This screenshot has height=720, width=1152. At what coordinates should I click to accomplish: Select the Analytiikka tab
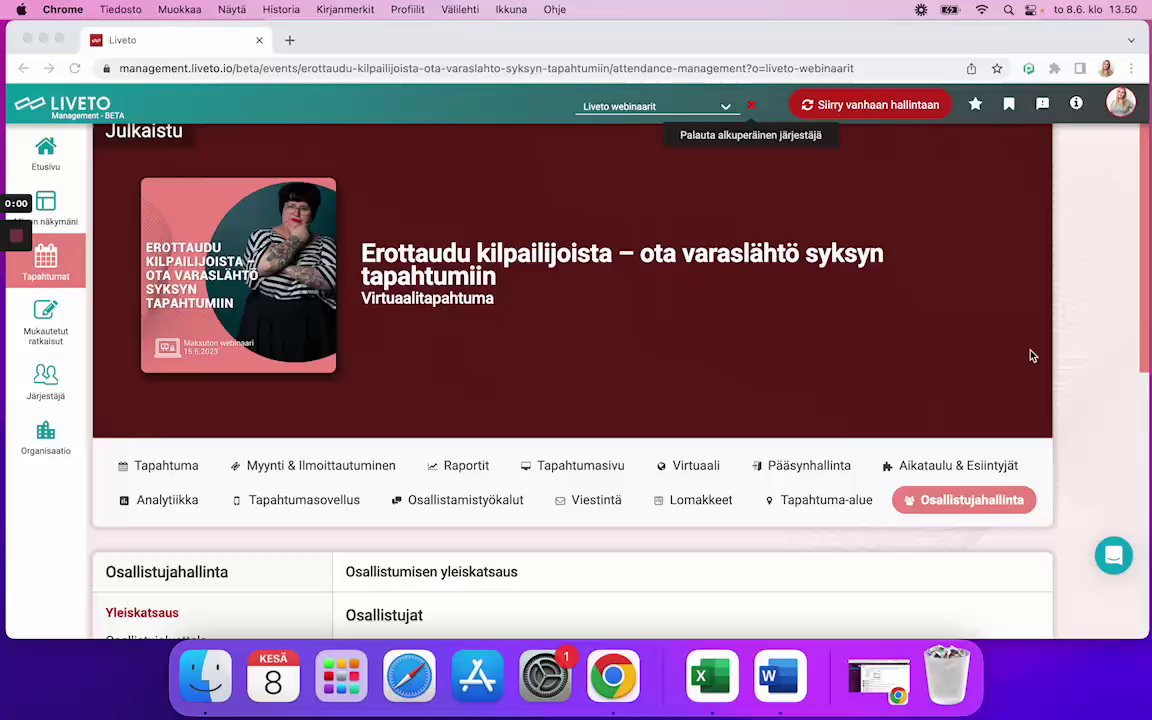coord(159,500)
